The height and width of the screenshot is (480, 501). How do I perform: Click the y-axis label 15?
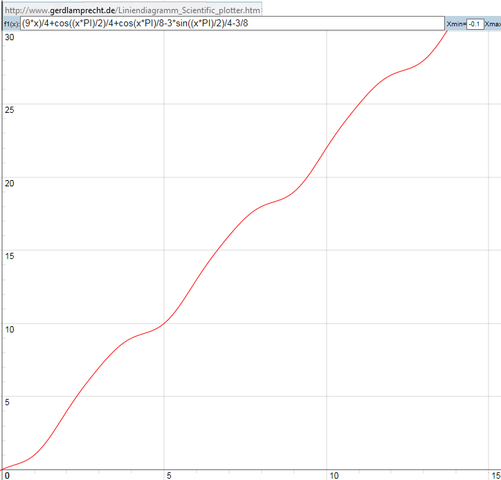[10, 256]
